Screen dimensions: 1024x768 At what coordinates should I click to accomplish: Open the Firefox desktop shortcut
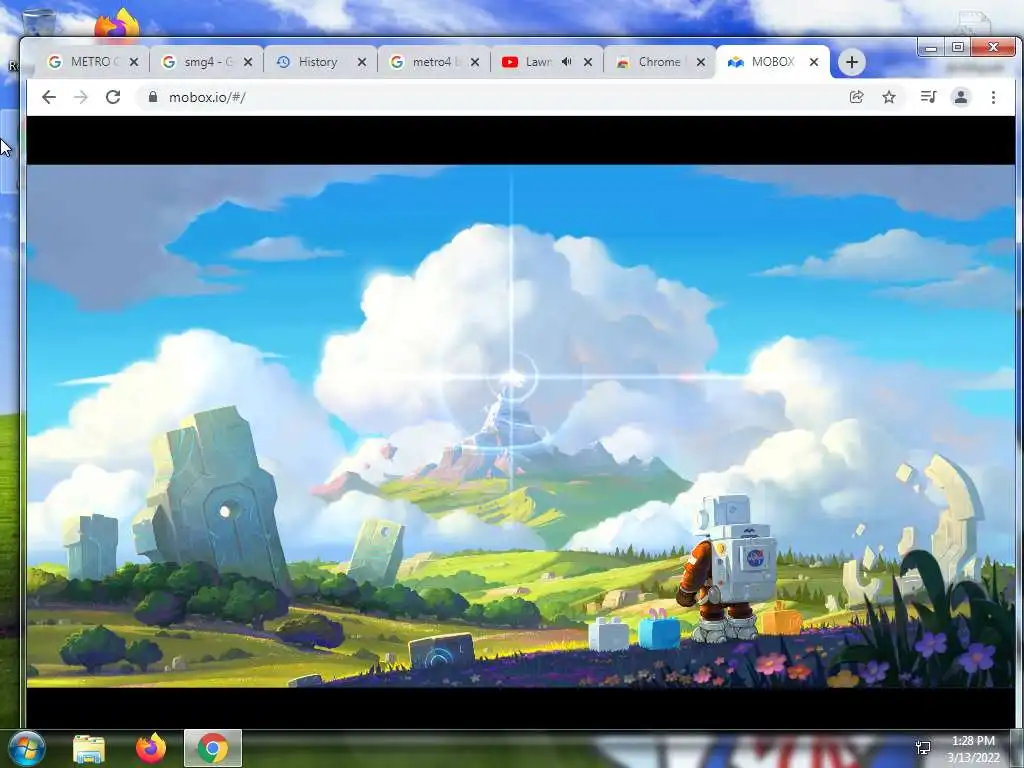116,23
